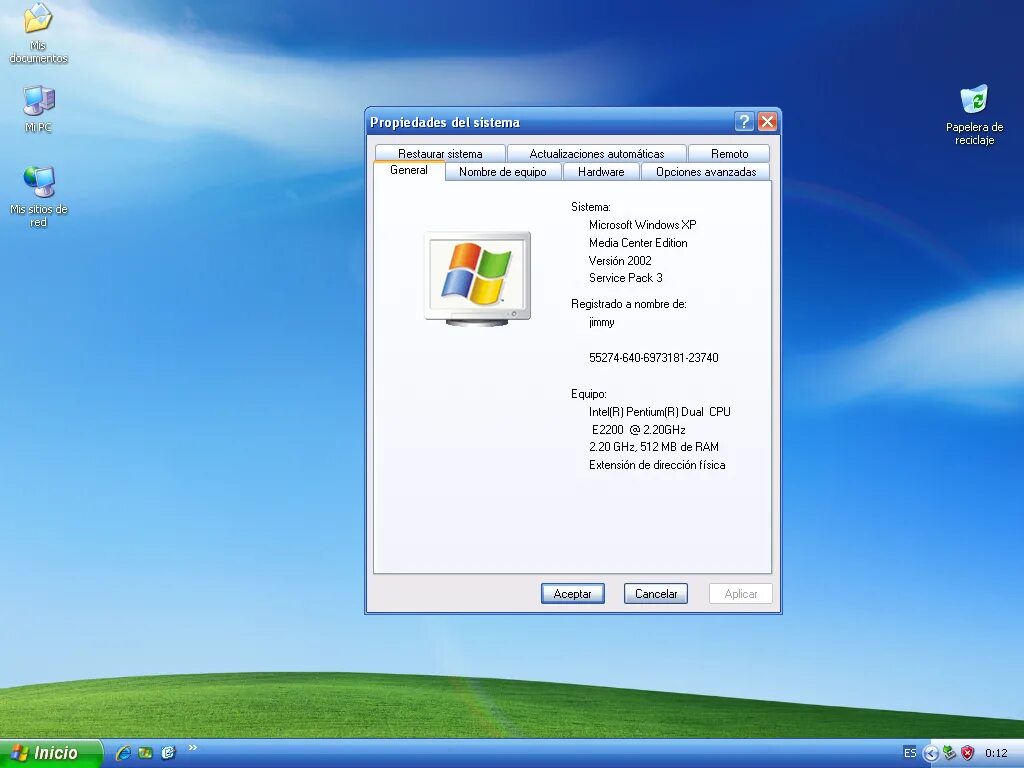Click the ES language indicator
This screenshot has width=1024, height=768.
tap(910, 753)
